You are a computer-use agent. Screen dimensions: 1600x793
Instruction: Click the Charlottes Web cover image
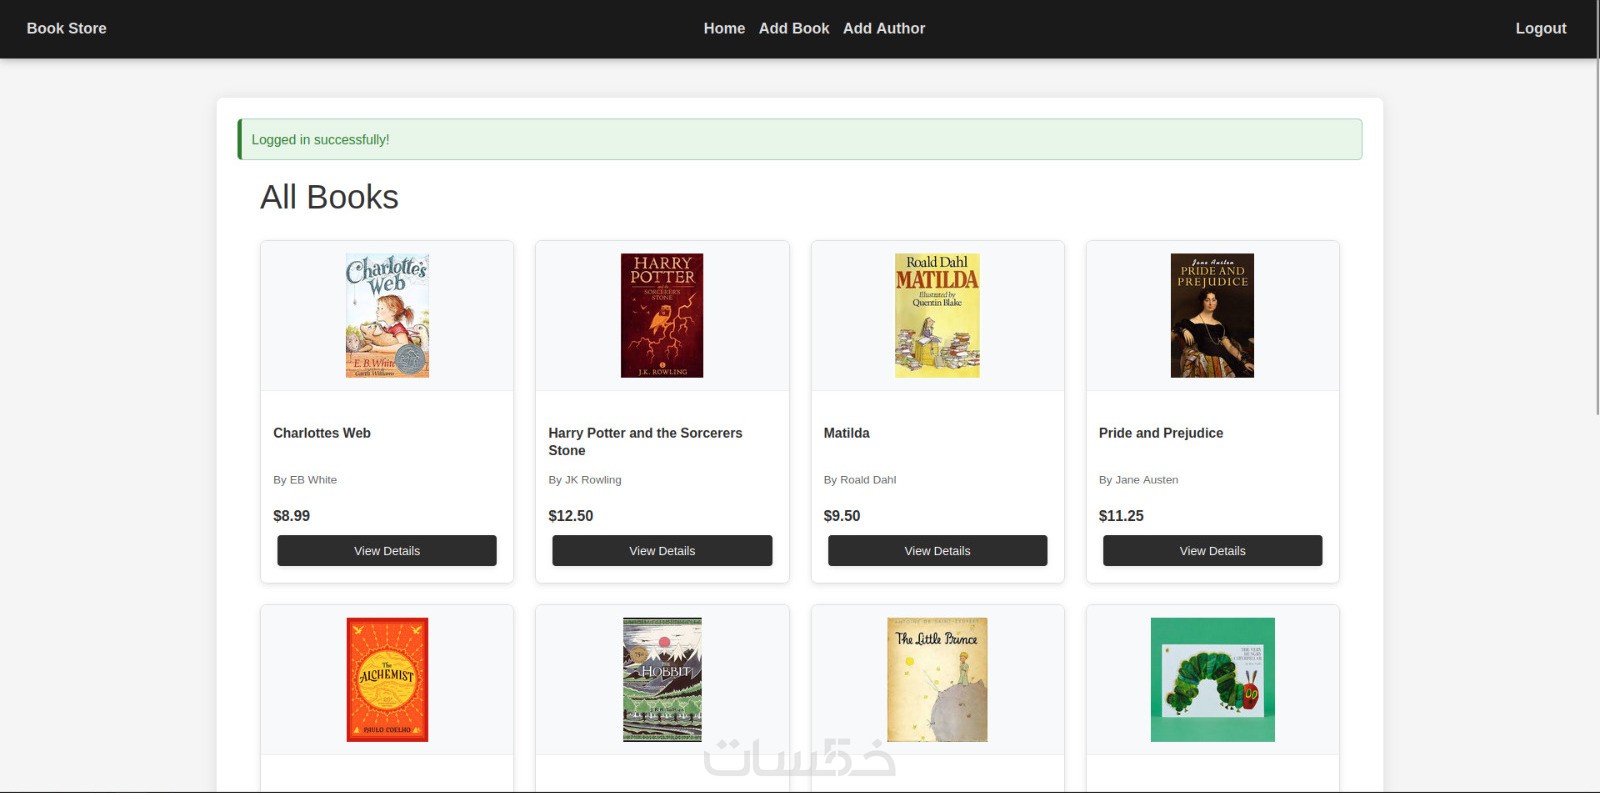pos(387,315)
